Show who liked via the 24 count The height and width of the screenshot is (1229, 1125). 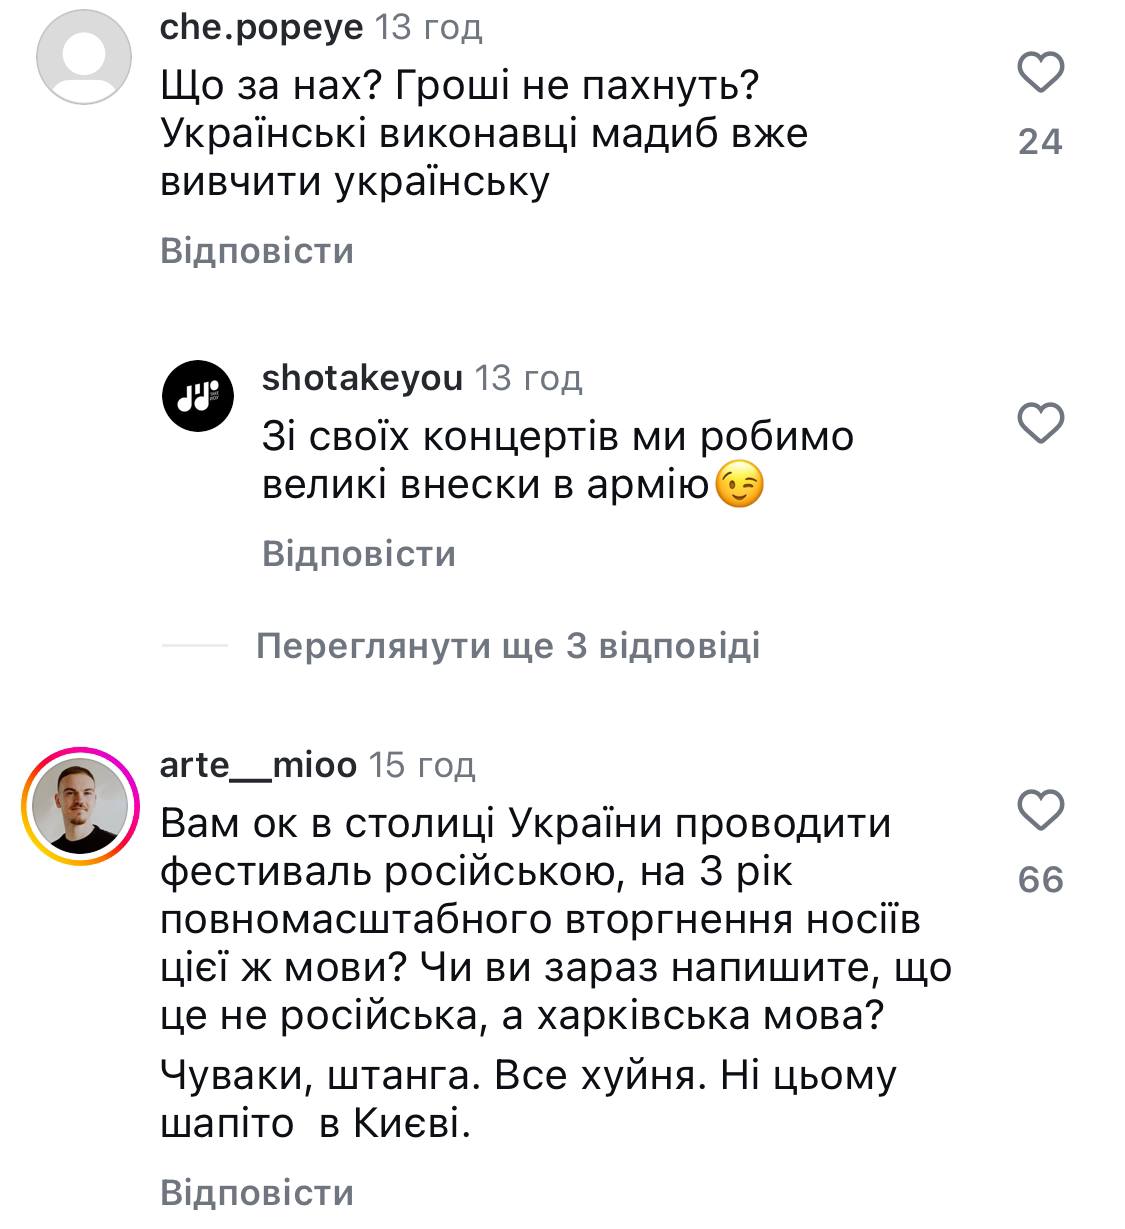coord(1040,142)
